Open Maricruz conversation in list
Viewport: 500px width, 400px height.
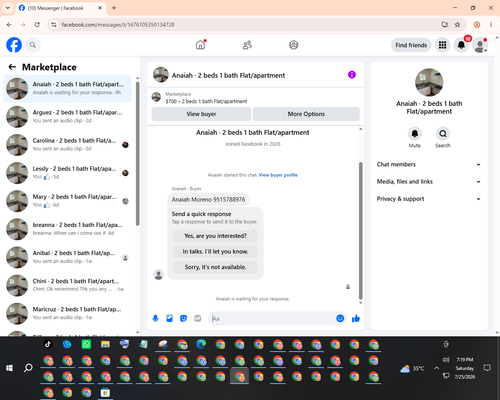pos(68,313)
